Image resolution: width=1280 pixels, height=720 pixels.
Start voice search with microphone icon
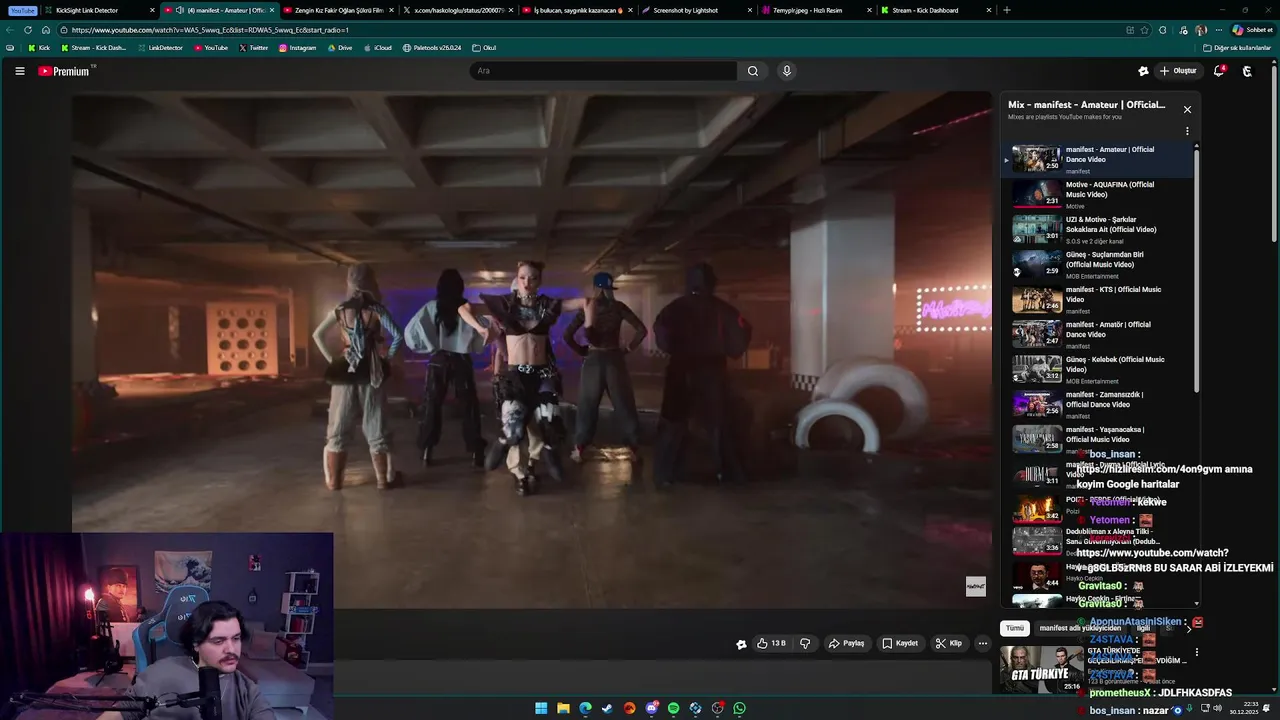(786, 71)
